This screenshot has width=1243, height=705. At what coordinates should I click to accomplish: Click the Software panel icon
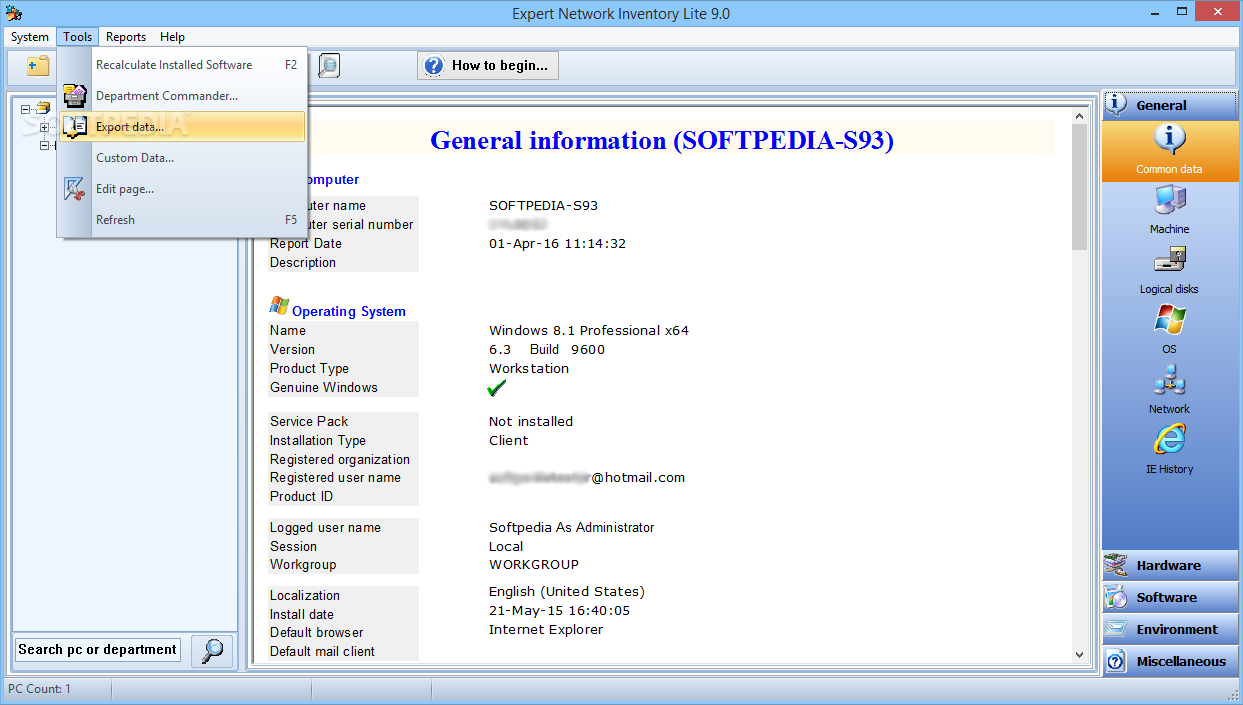(1117, 597)
